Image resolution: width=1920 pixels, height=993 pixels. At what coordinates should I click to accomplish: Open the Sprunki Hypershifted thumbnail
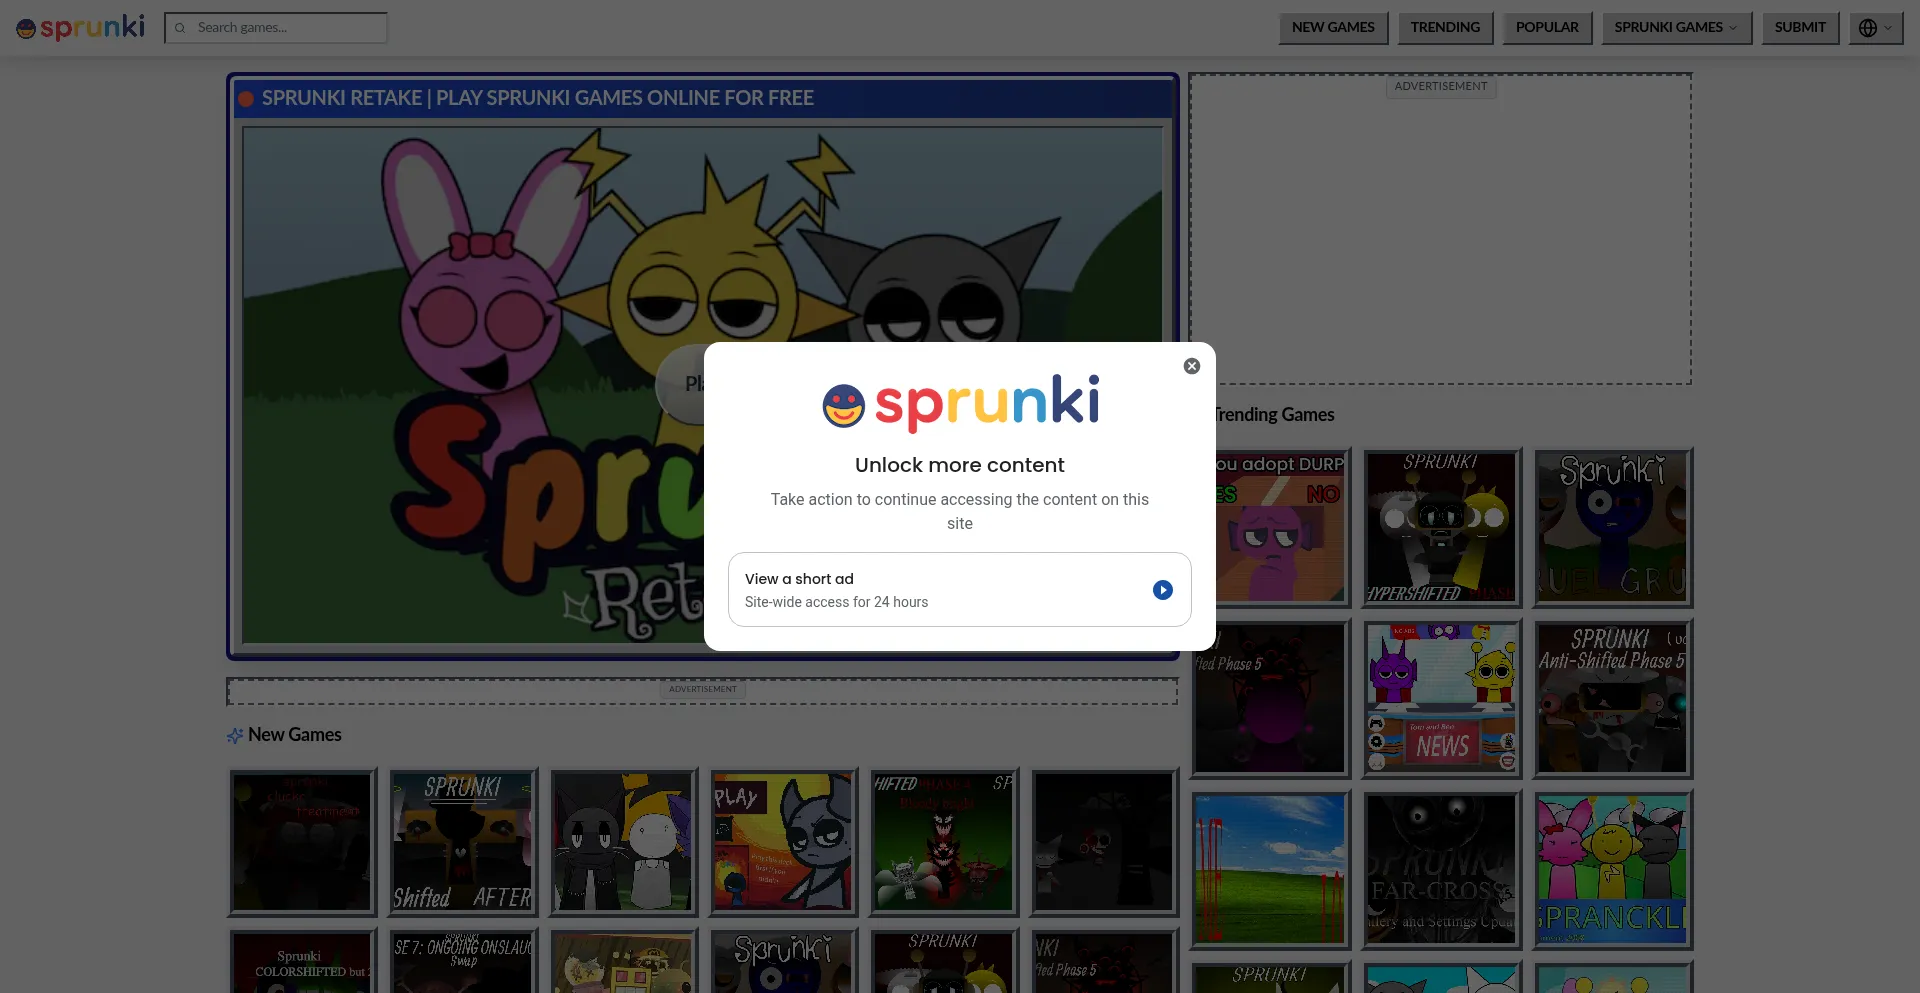[1440, 528]
